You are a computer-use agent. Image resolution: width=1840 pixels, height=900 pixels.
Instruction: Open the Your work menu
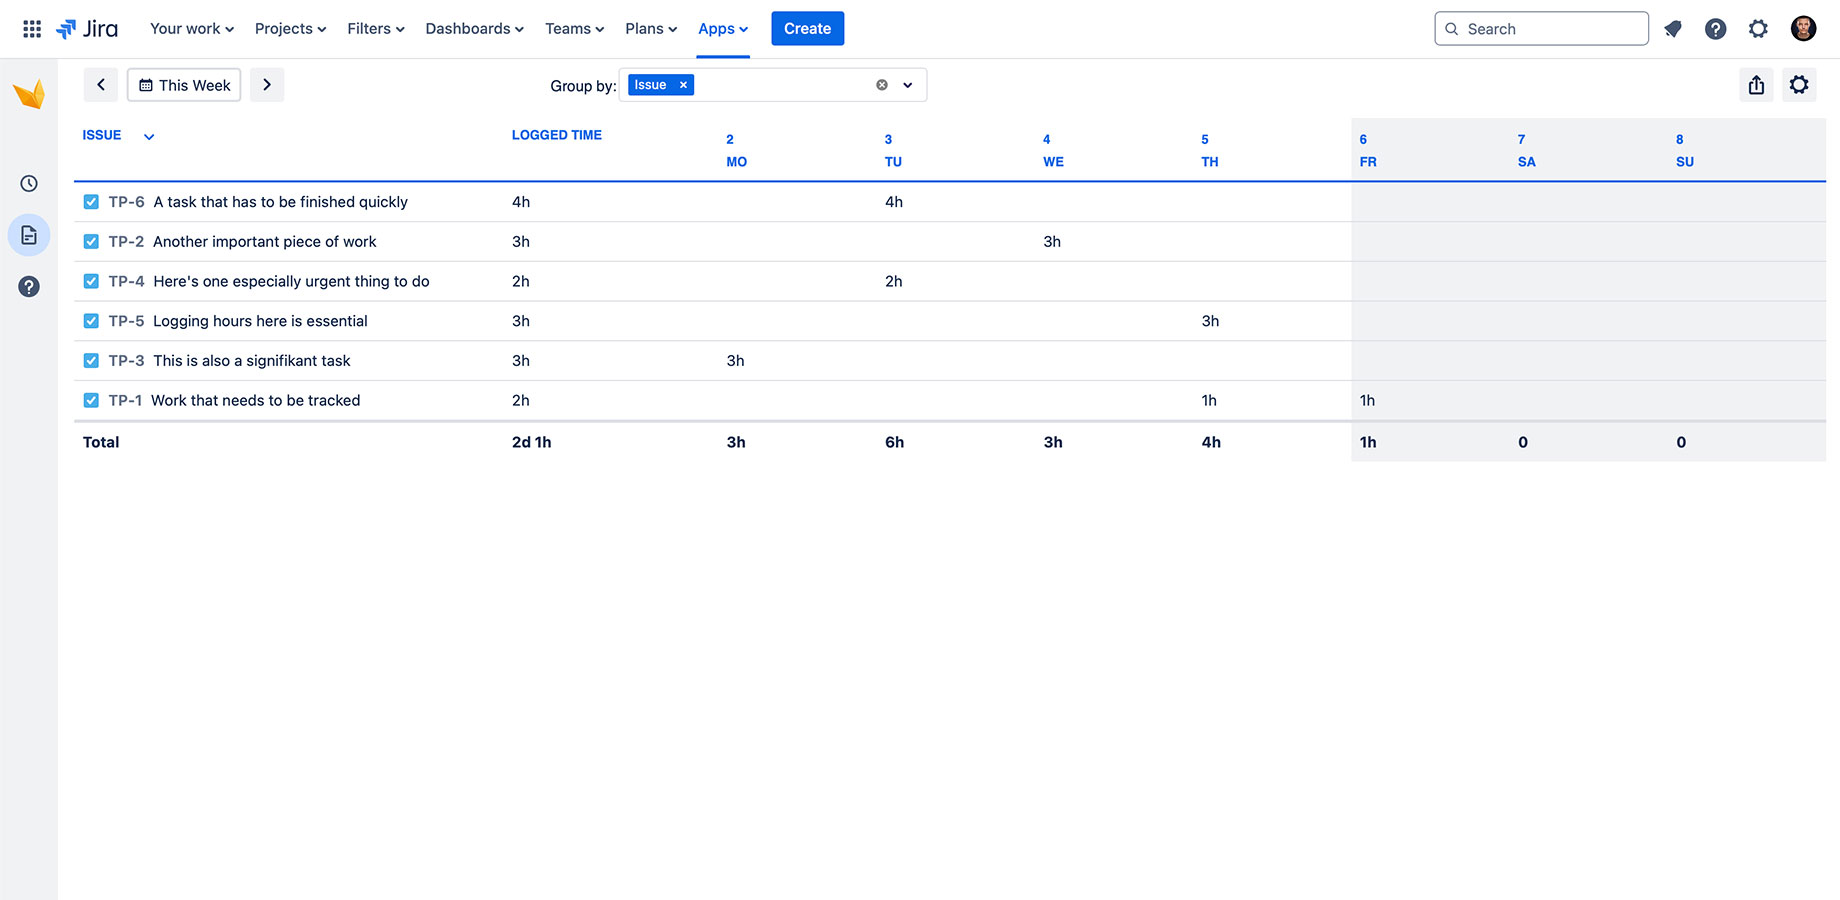tap(192, 29)
